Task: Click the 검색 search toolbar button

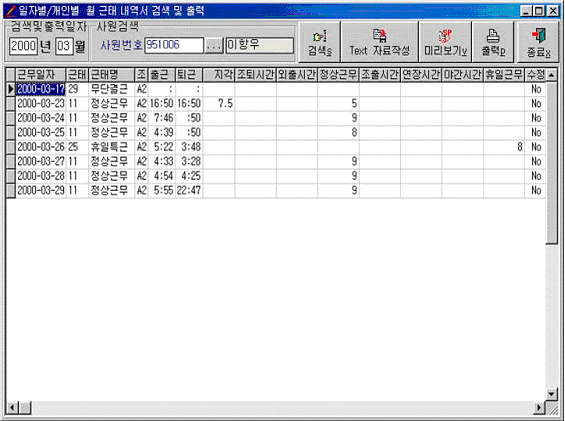Action: pyautogui.click(x=319, y=42)
